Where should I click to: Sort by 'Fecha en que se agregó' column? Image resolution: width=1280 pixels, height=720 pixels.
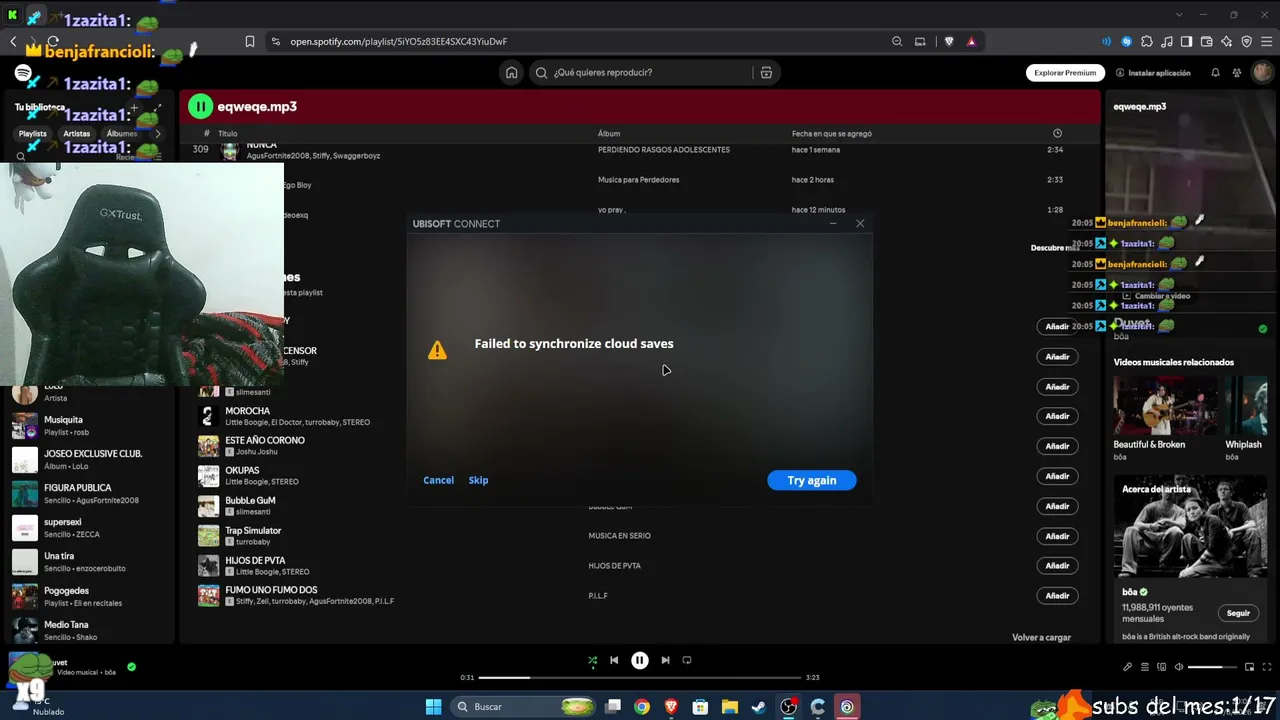(834, 133)
